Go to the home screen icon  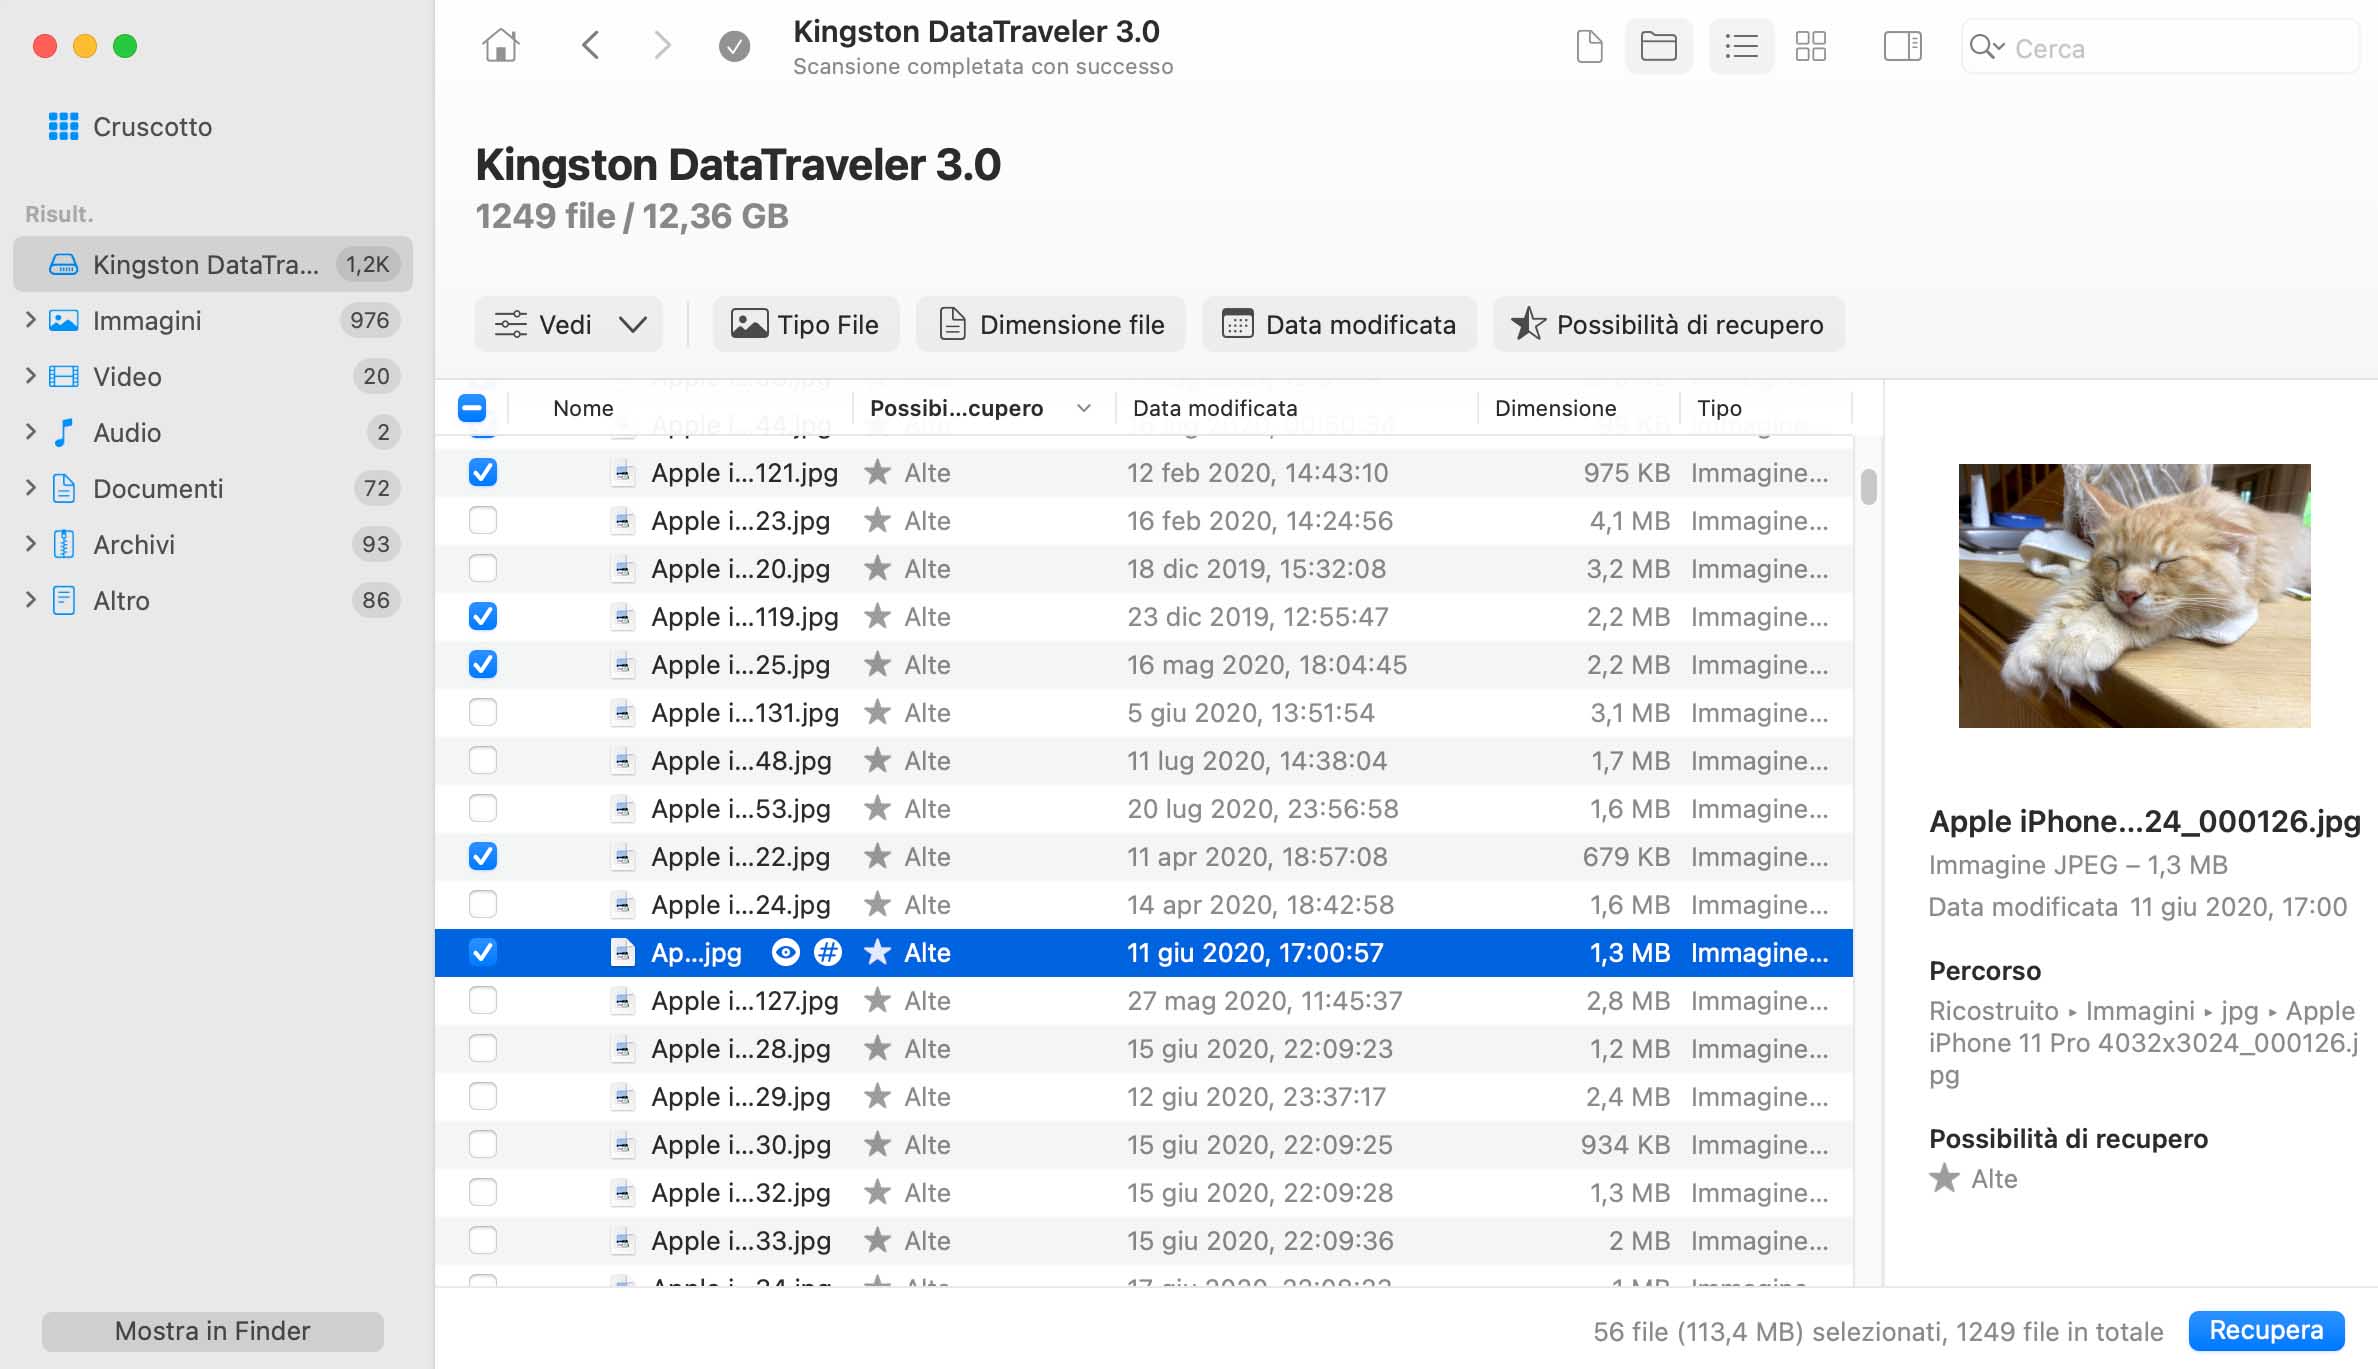pos(501,46)
